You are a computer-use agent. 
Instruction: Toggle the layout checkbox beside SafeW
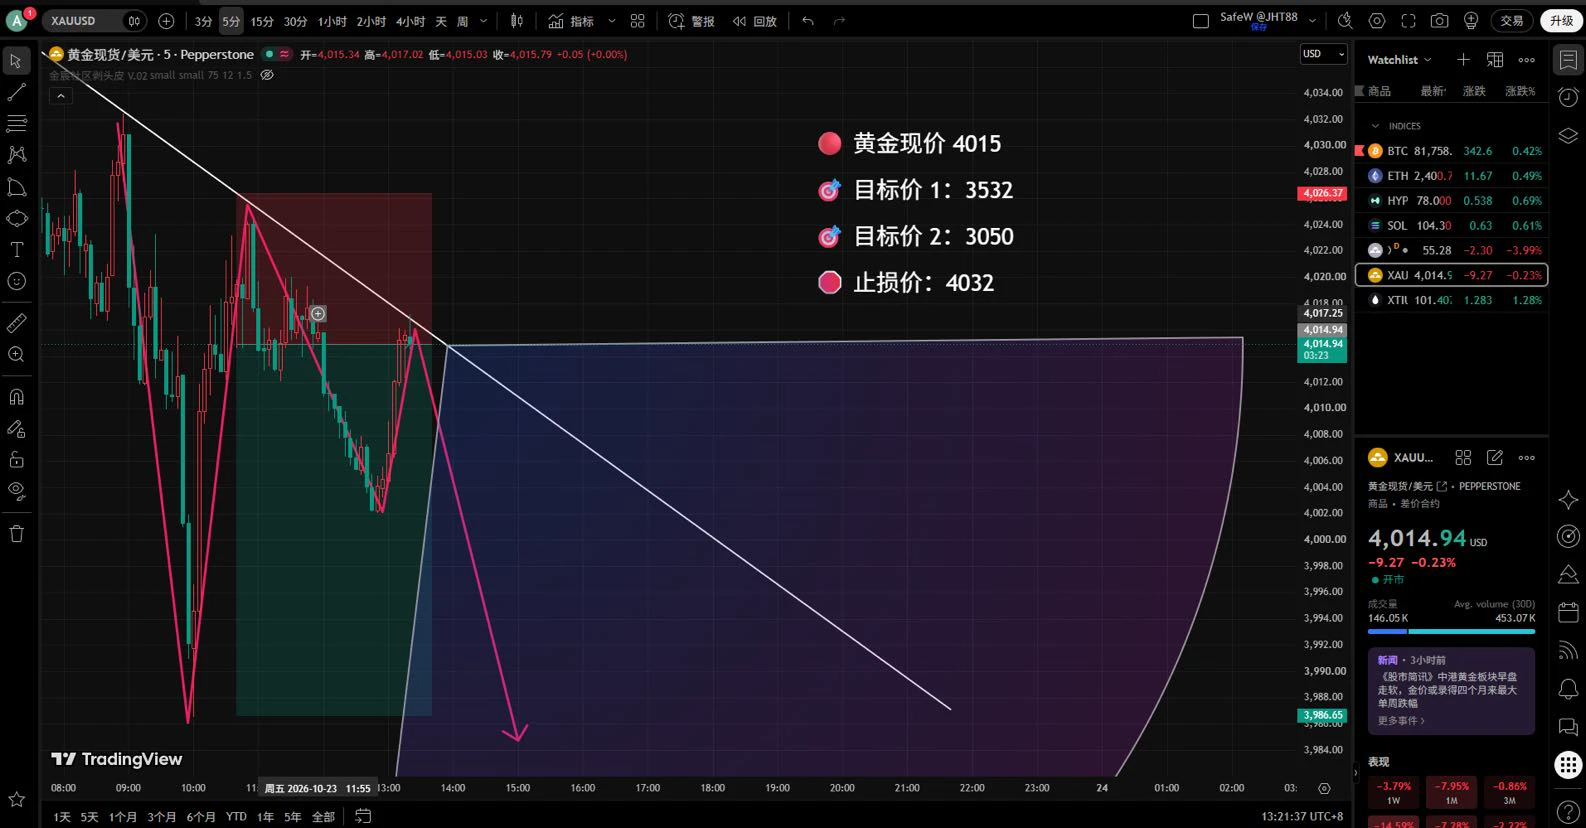[1201, 21]
